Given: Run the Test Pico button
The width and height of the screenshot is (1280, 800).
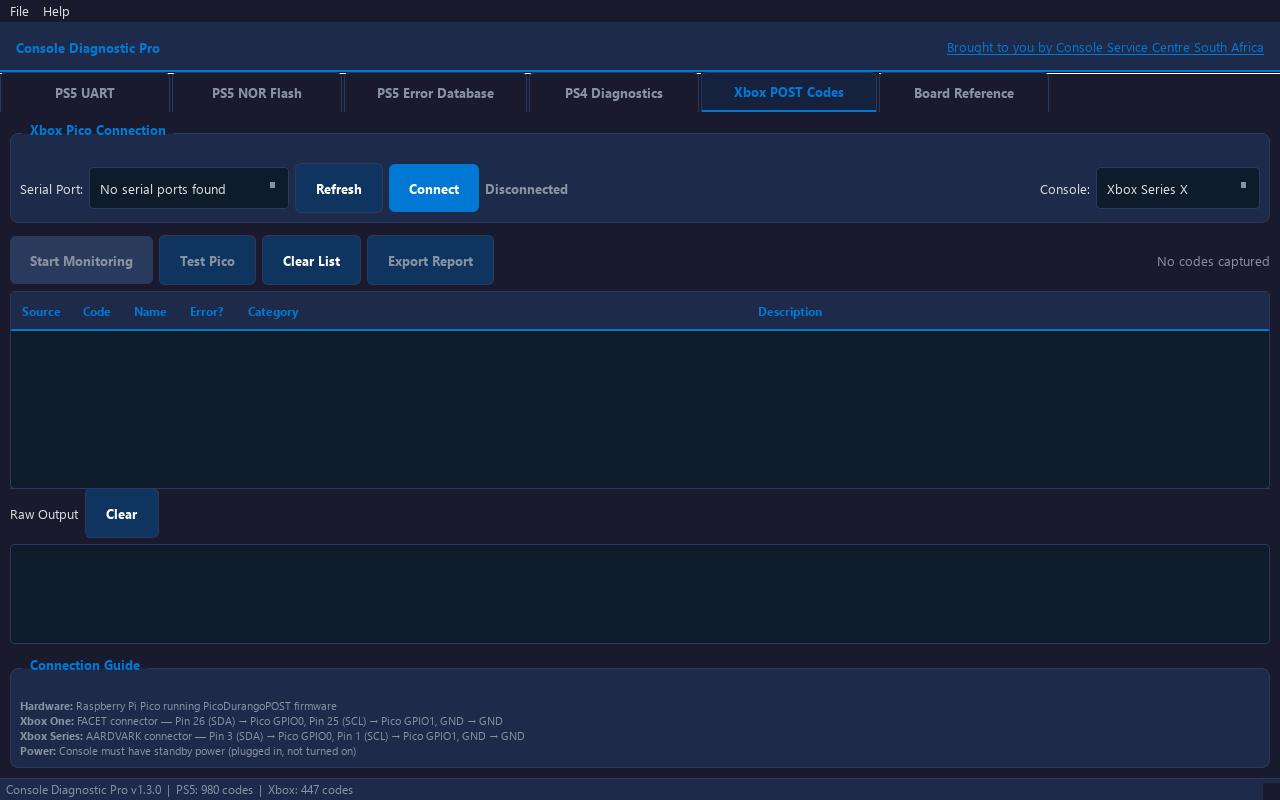Looking at the screenshot, I should [x=207, y=261].
